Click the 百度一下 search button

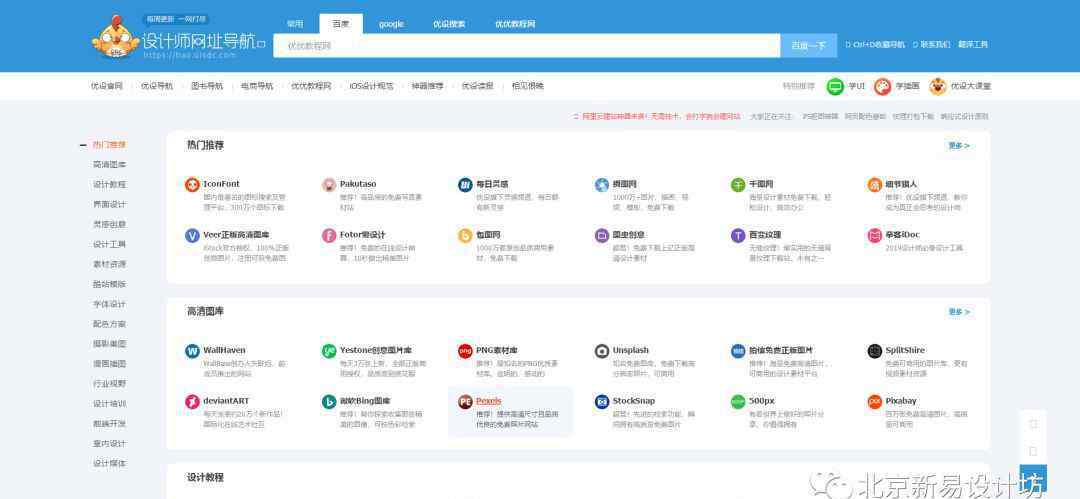809,45
